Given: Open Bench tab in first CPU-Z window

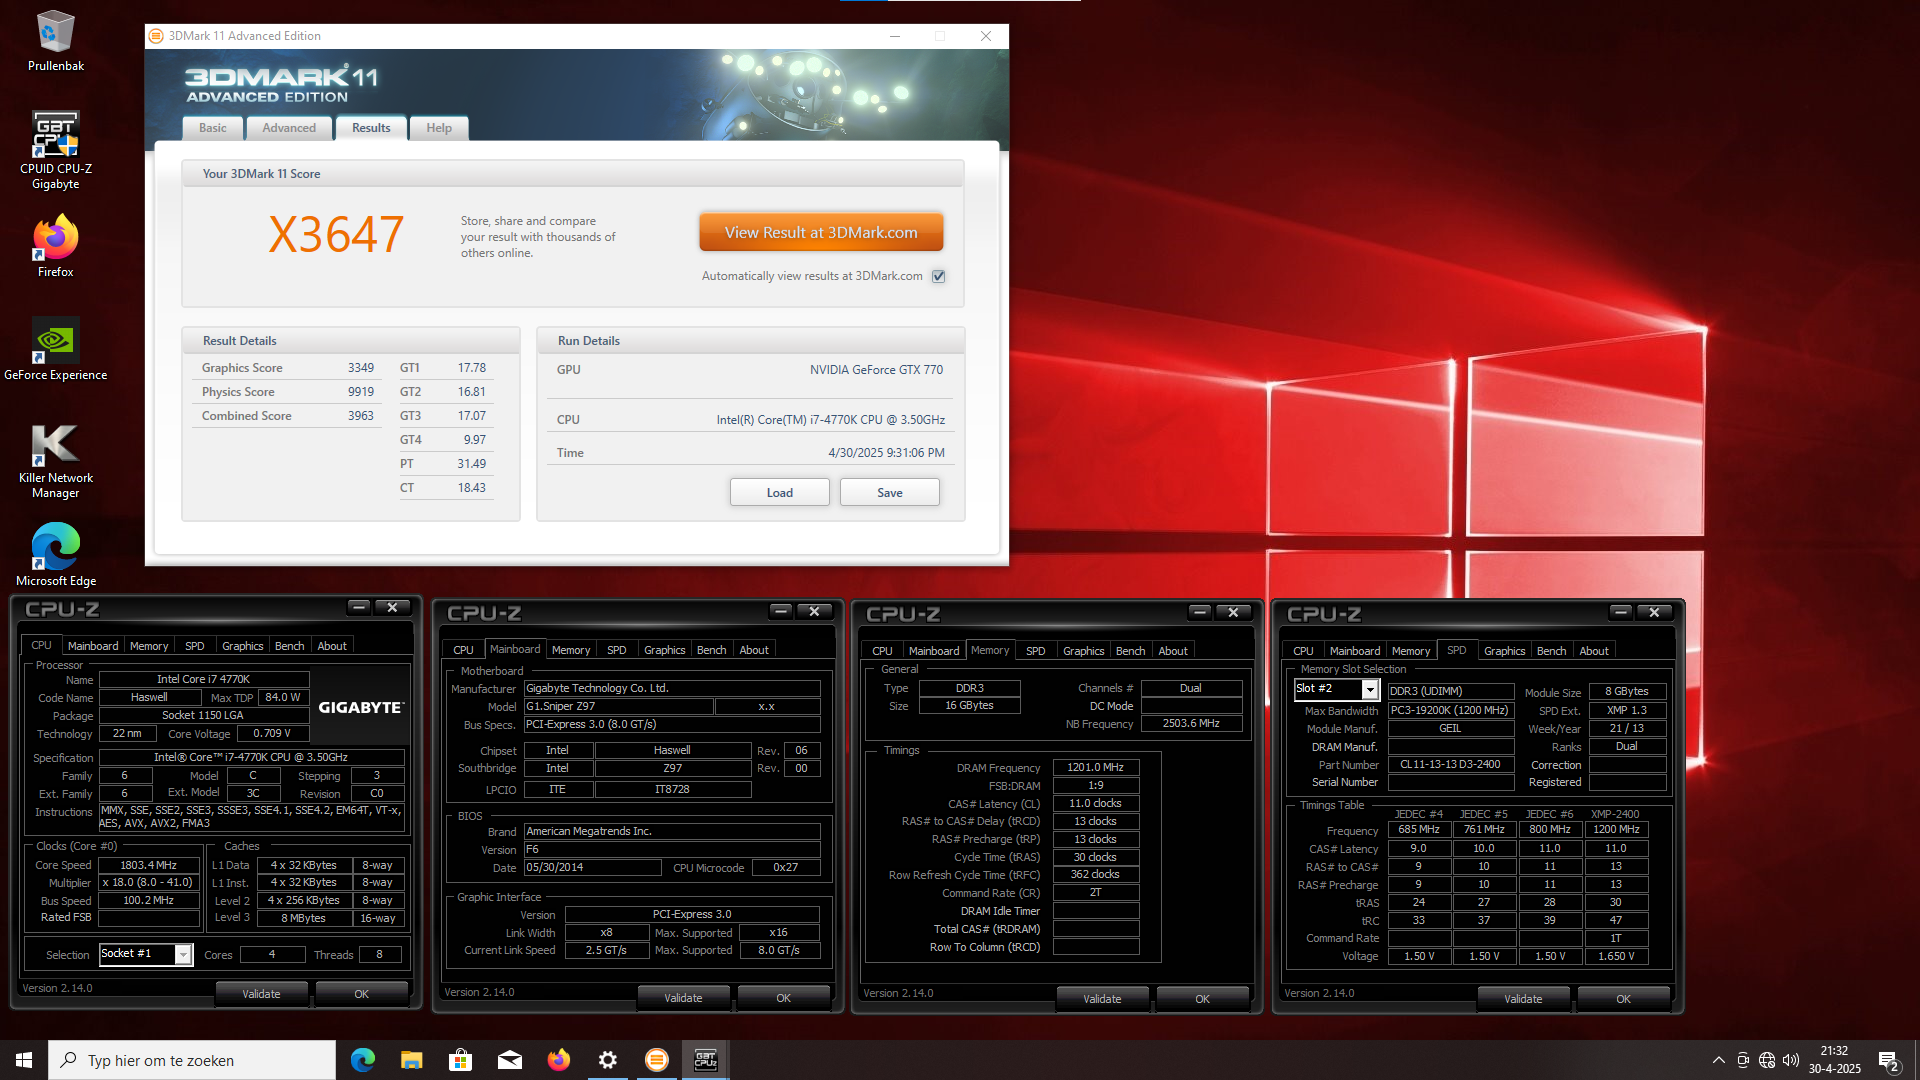Looking at the screenshot, I should (x=289, y=646).
